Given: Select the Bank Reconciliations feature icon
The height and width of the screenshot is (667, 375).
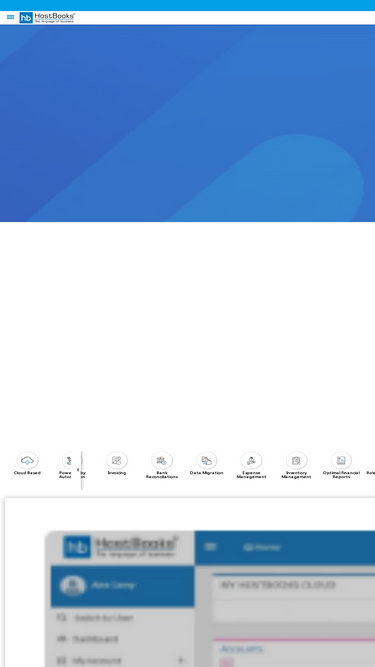Looking at the screenshot, I should pos(162,460).
